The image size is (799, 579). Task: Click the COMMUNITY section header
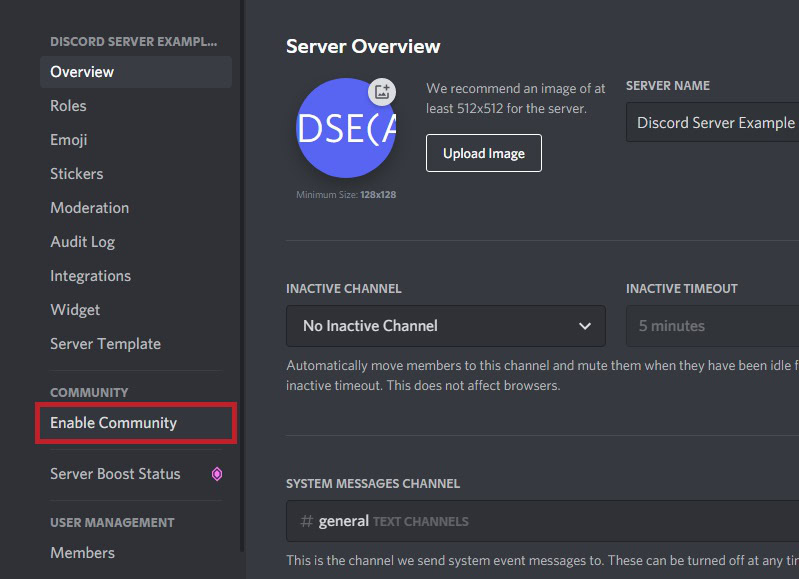coord(89,392)
